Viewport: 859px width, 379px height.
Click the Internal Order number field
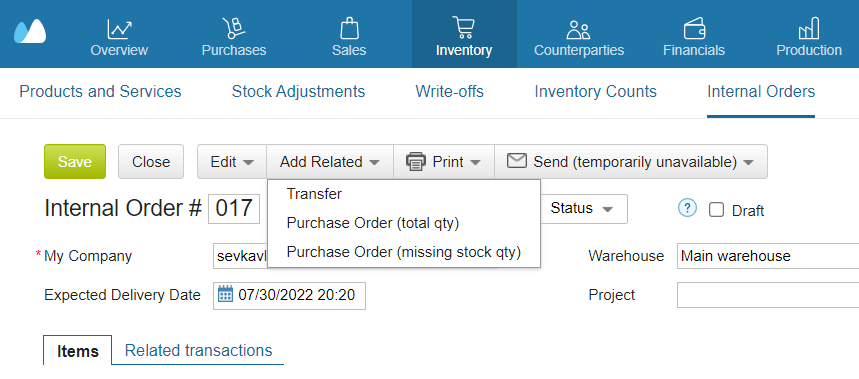point(234,209)
